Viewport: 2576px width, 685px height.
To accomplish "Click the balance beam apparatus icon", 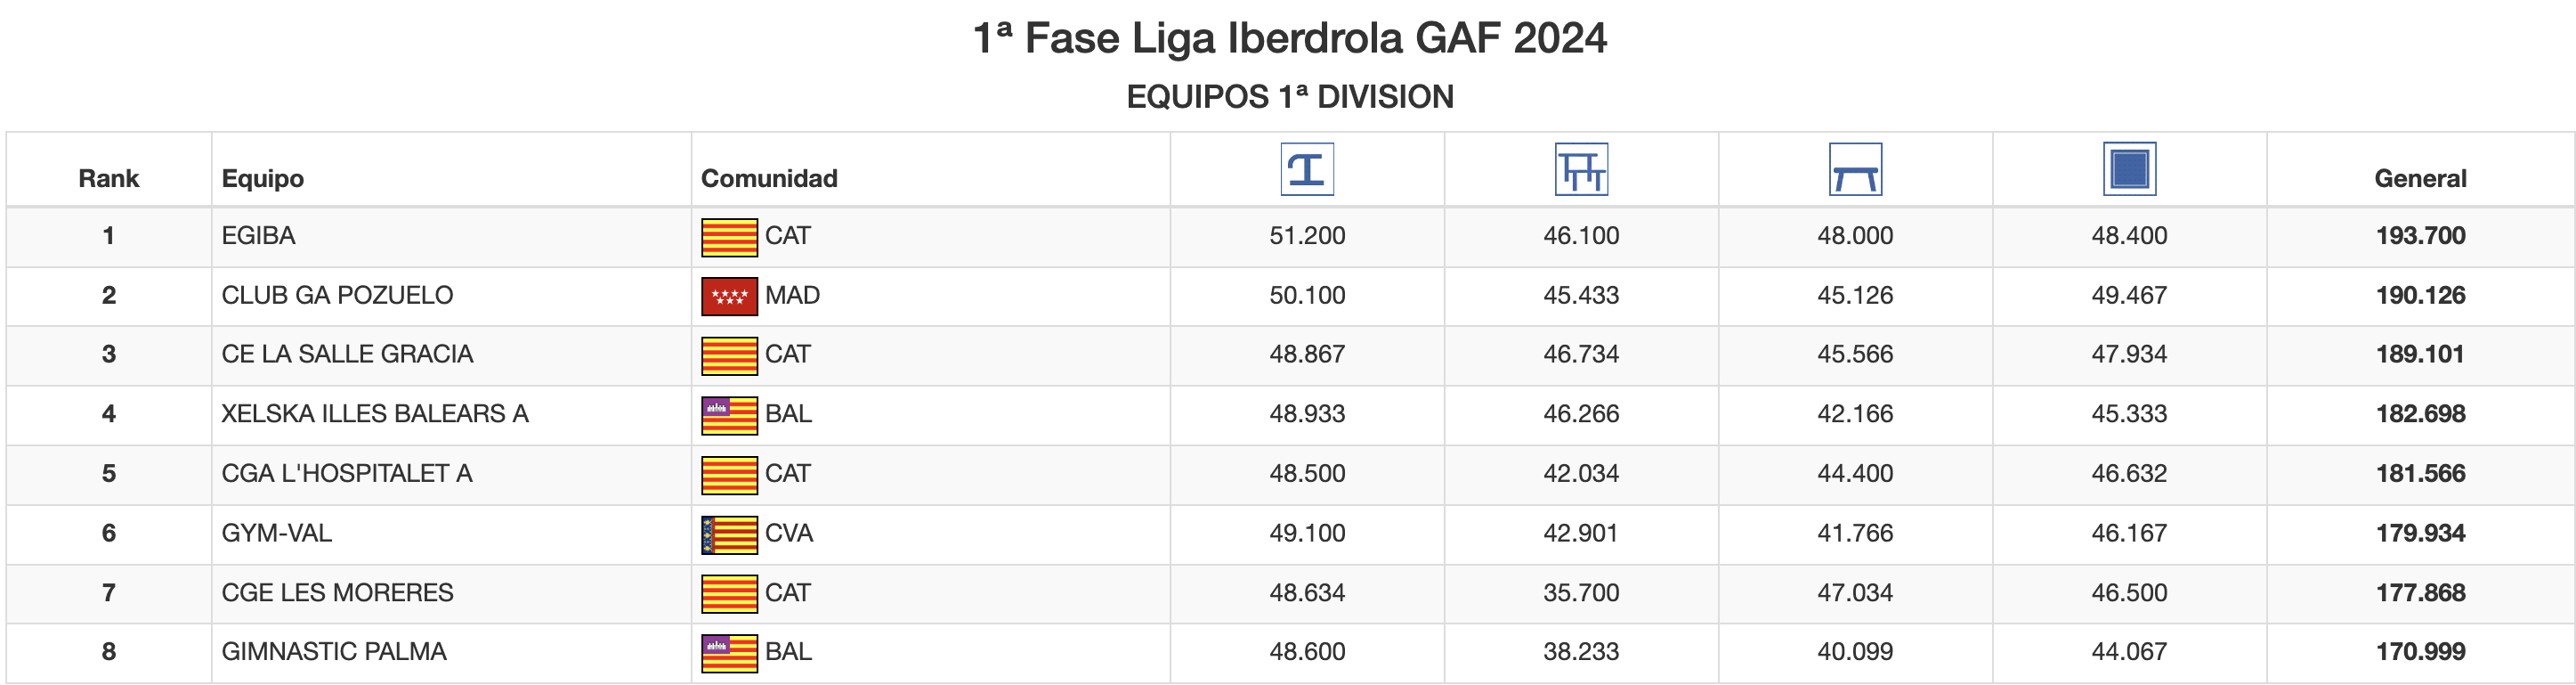I will point(1854,169).
